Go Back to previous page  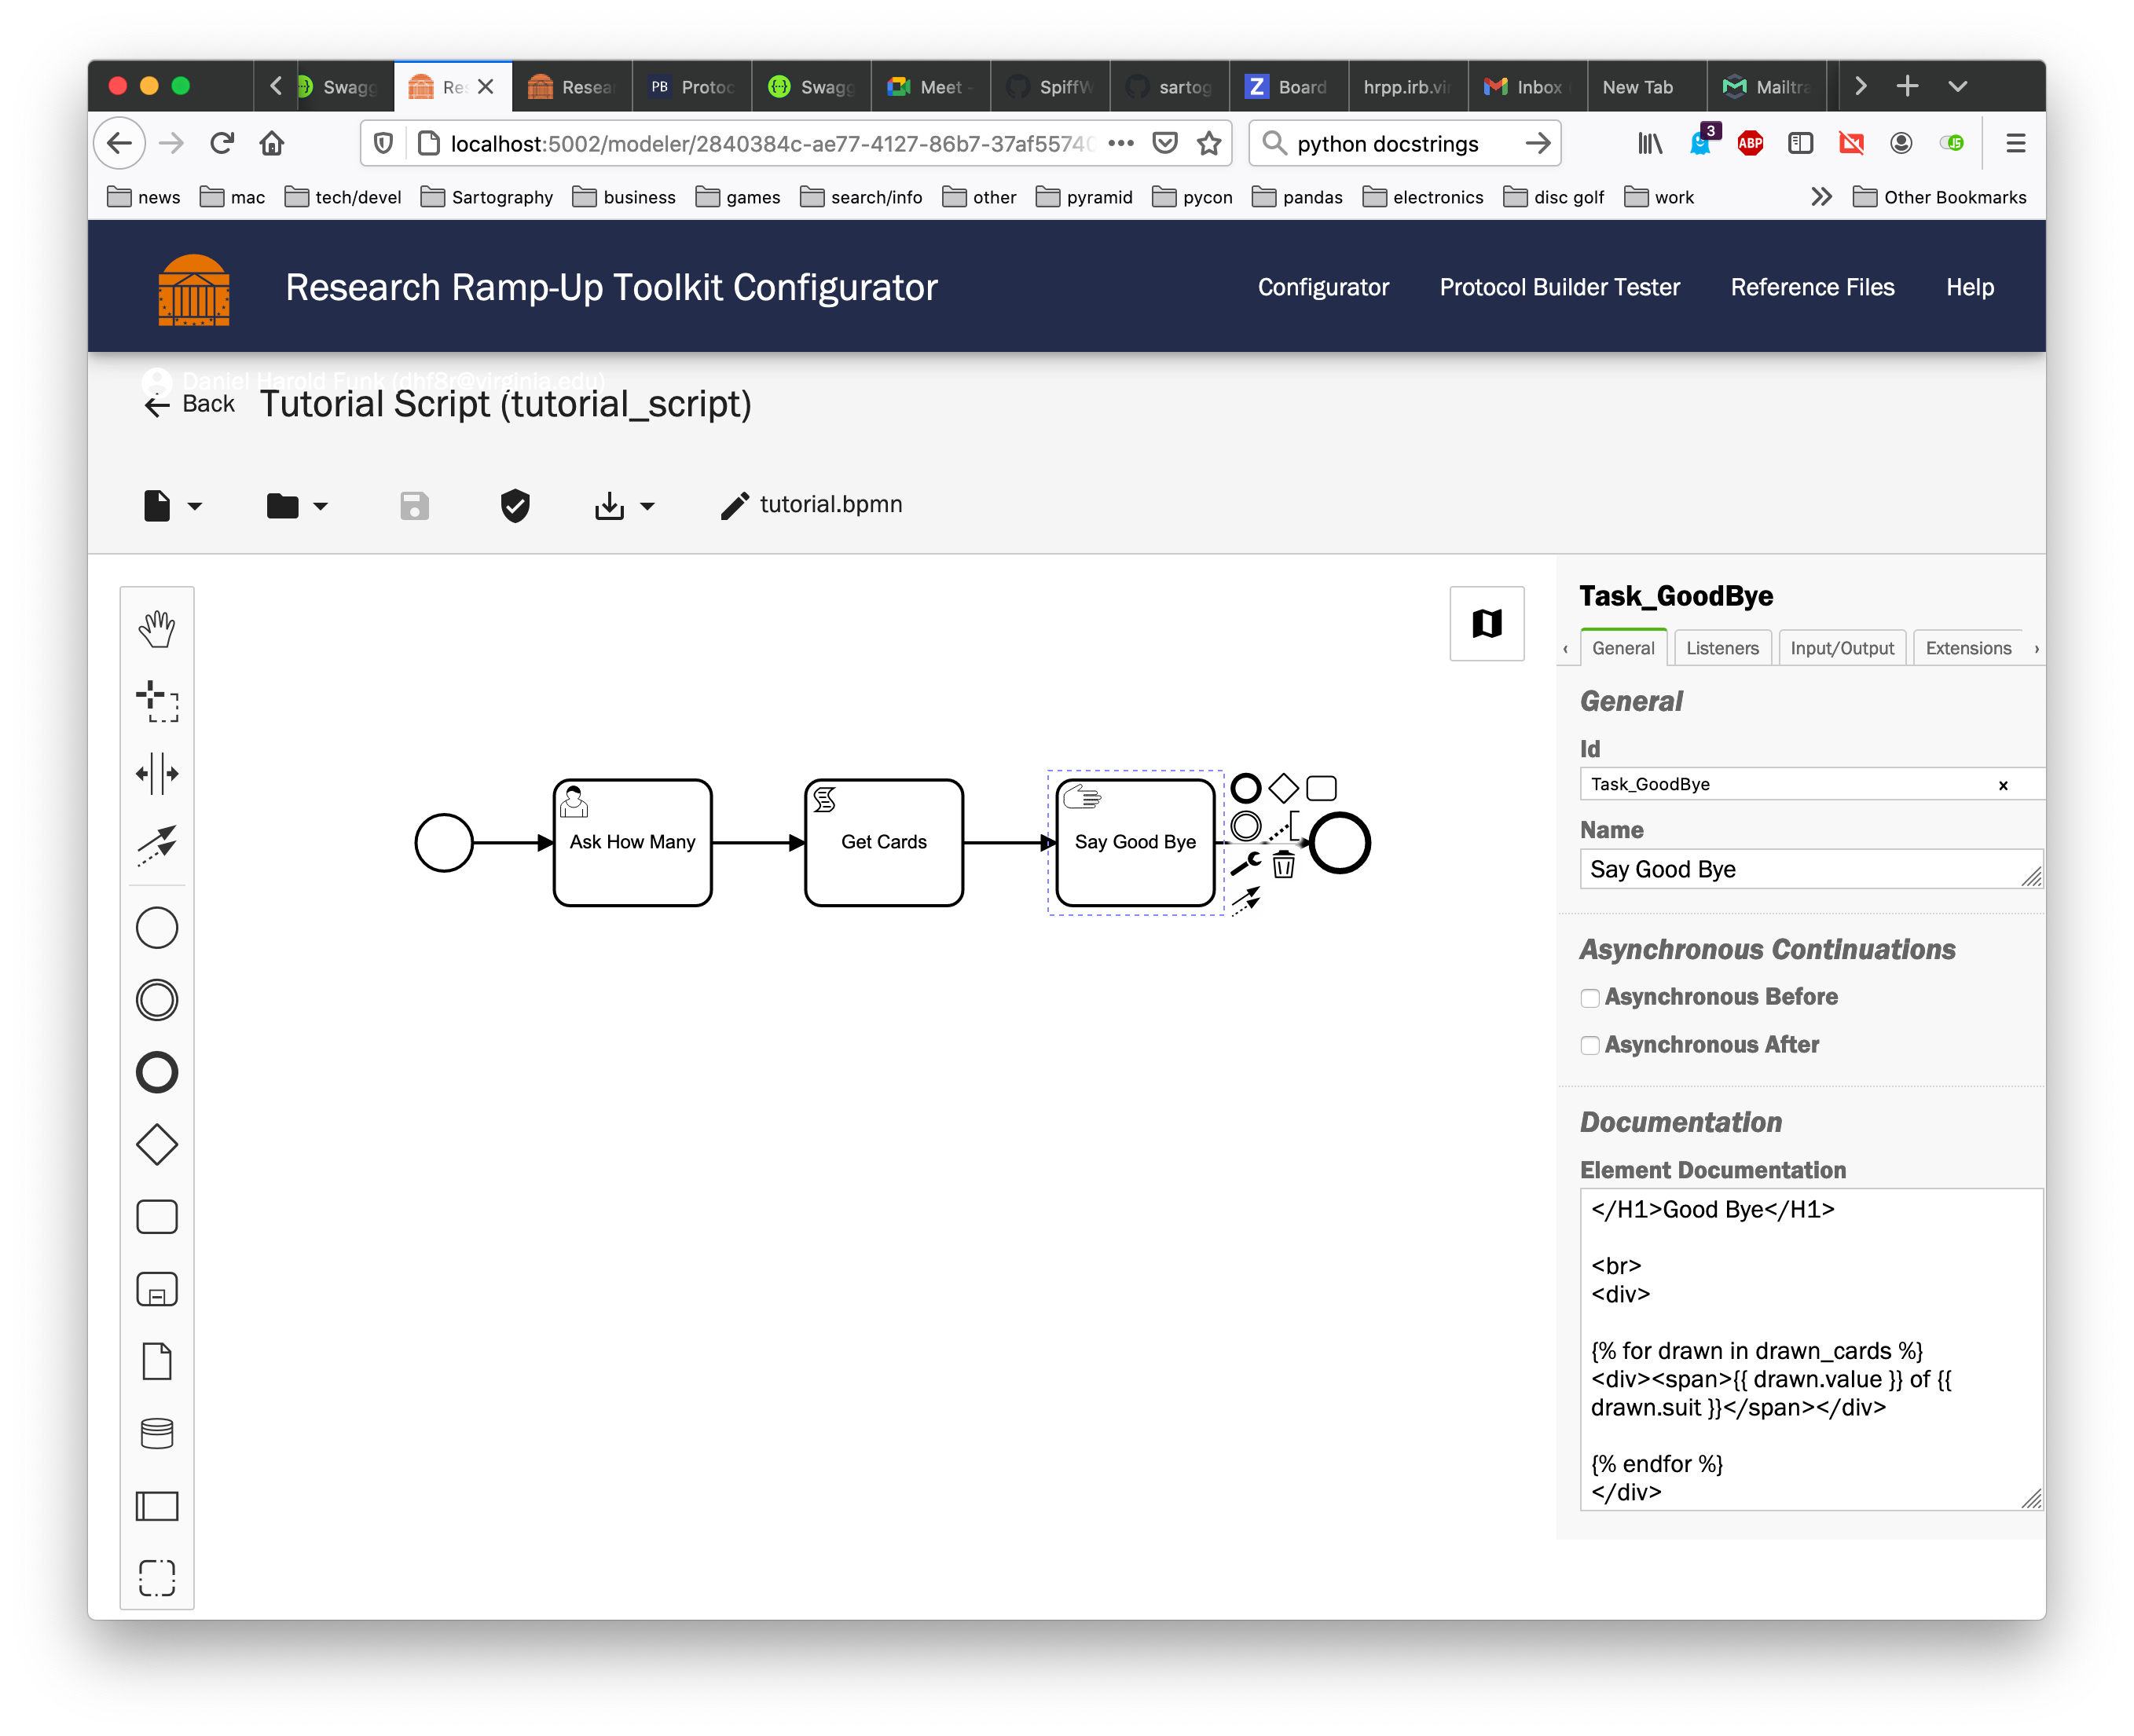point(190,404)
